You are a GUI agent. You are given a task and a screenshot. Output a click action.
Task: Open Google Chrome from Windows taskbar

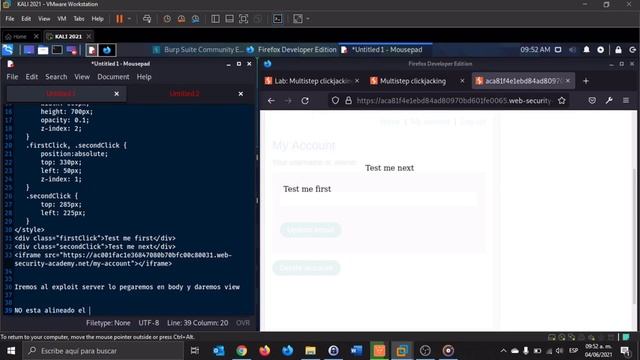click(x=242, y=351)
